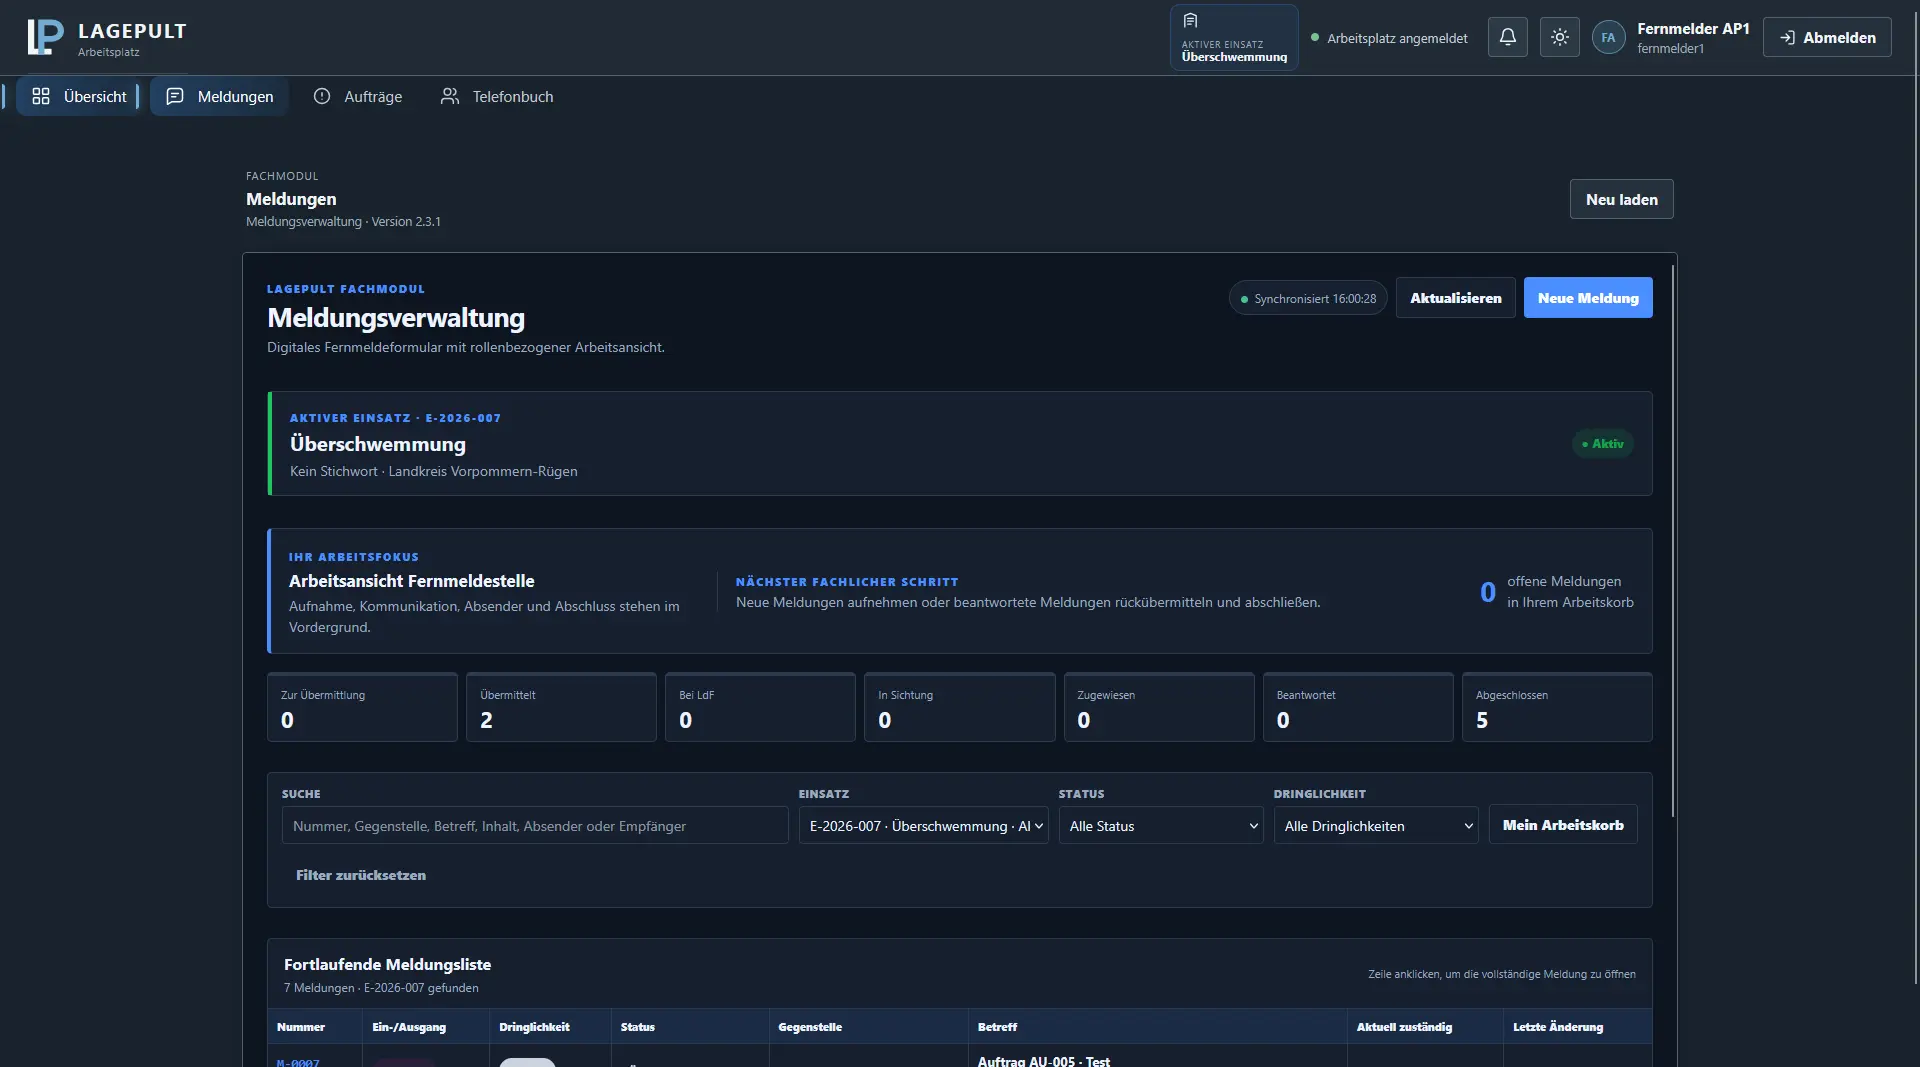Click Filter zurücksetzen
The height and width of the screenshot is (1067, 1920).
(361, 875)
